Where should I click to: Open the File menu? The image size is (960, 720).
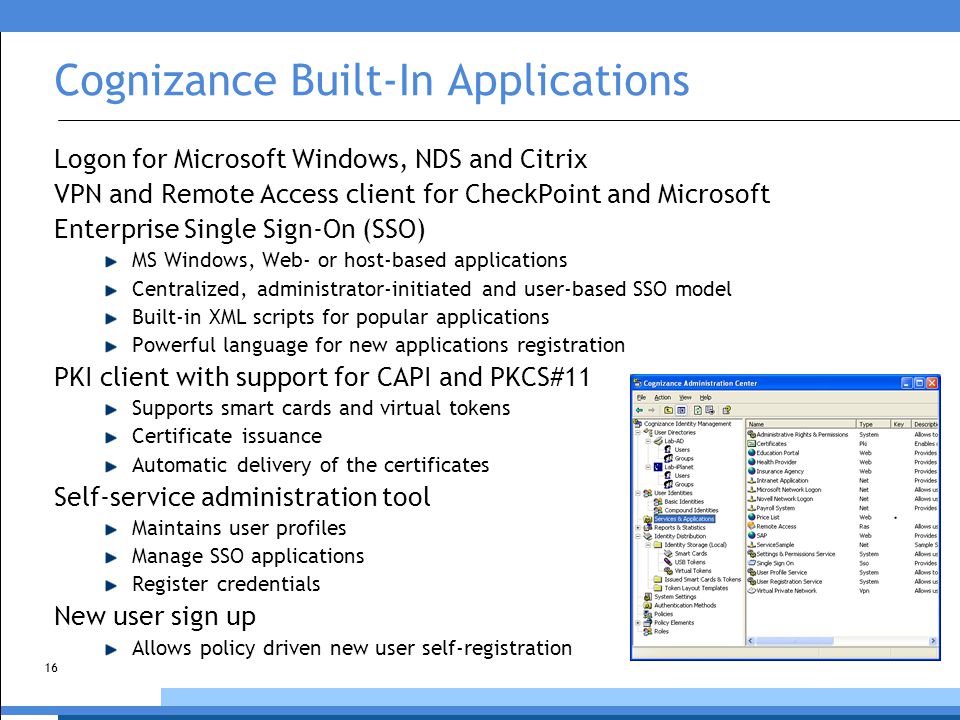click(x=642, y=397)
